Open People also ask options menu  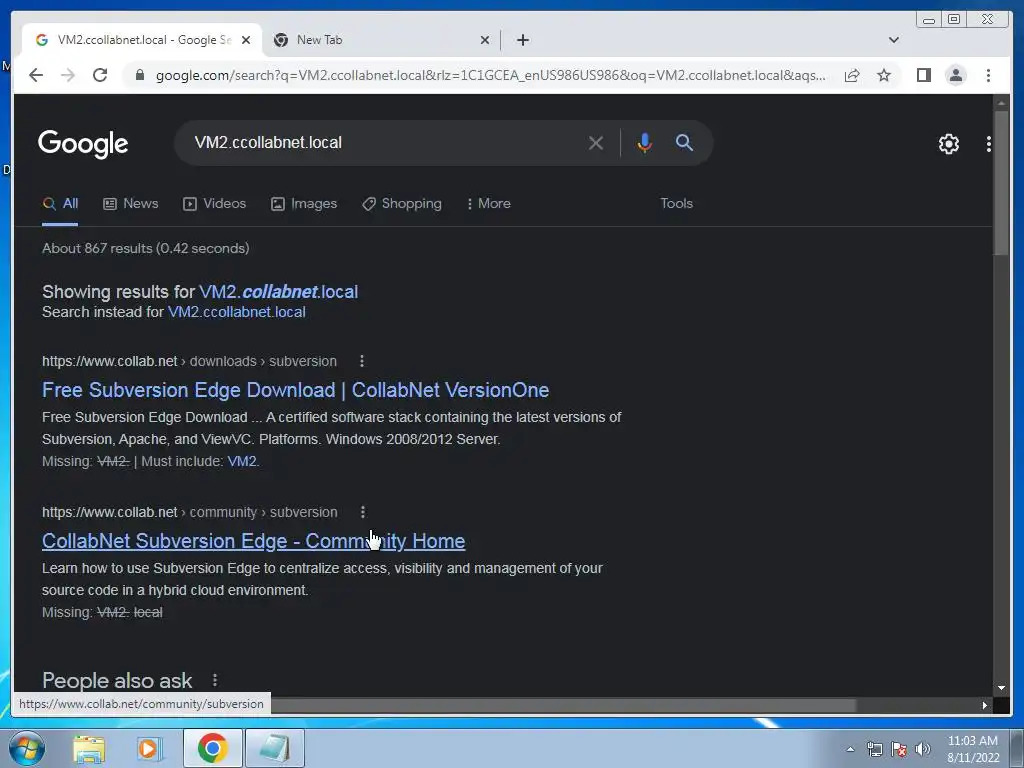click(215, 680)
